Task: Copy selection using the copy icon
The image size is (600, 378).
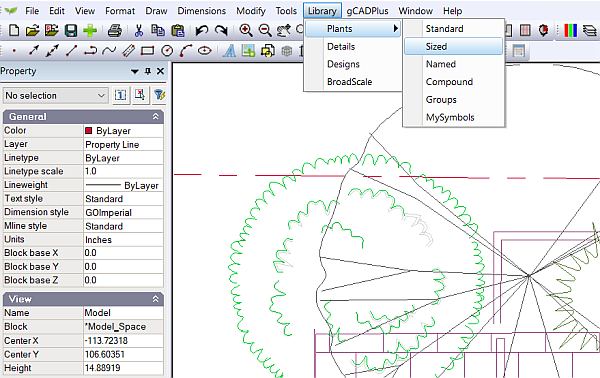Action: [158, 30]
